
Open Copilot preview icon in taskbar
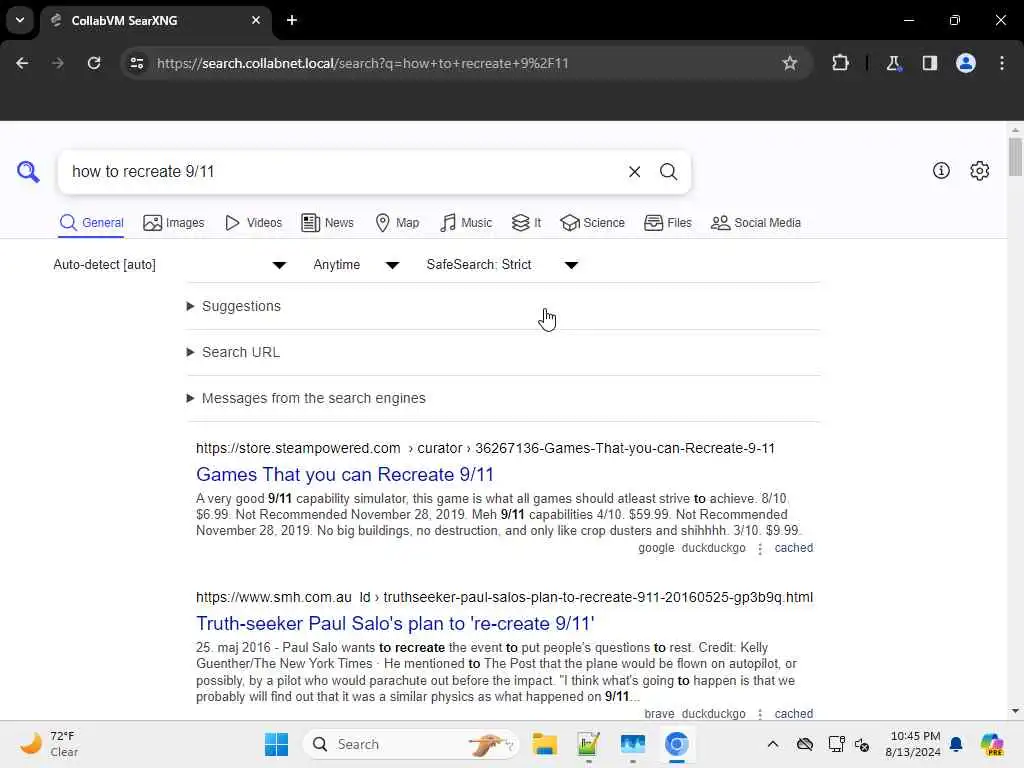tap(992, 744)
